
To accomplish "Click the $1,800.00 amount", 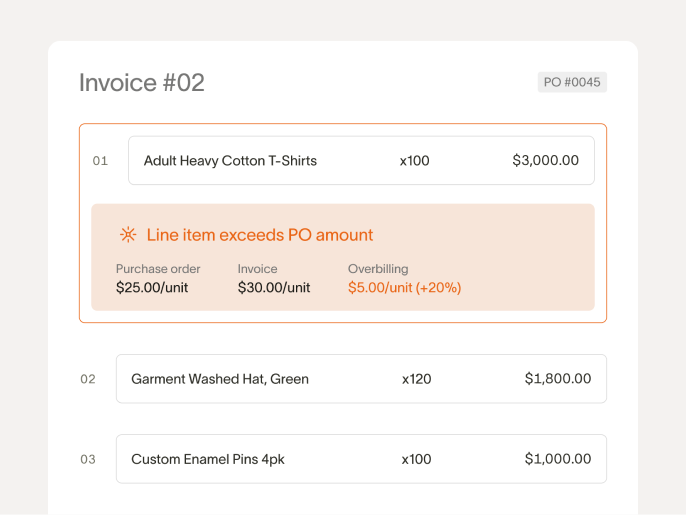I will (558, 378).
